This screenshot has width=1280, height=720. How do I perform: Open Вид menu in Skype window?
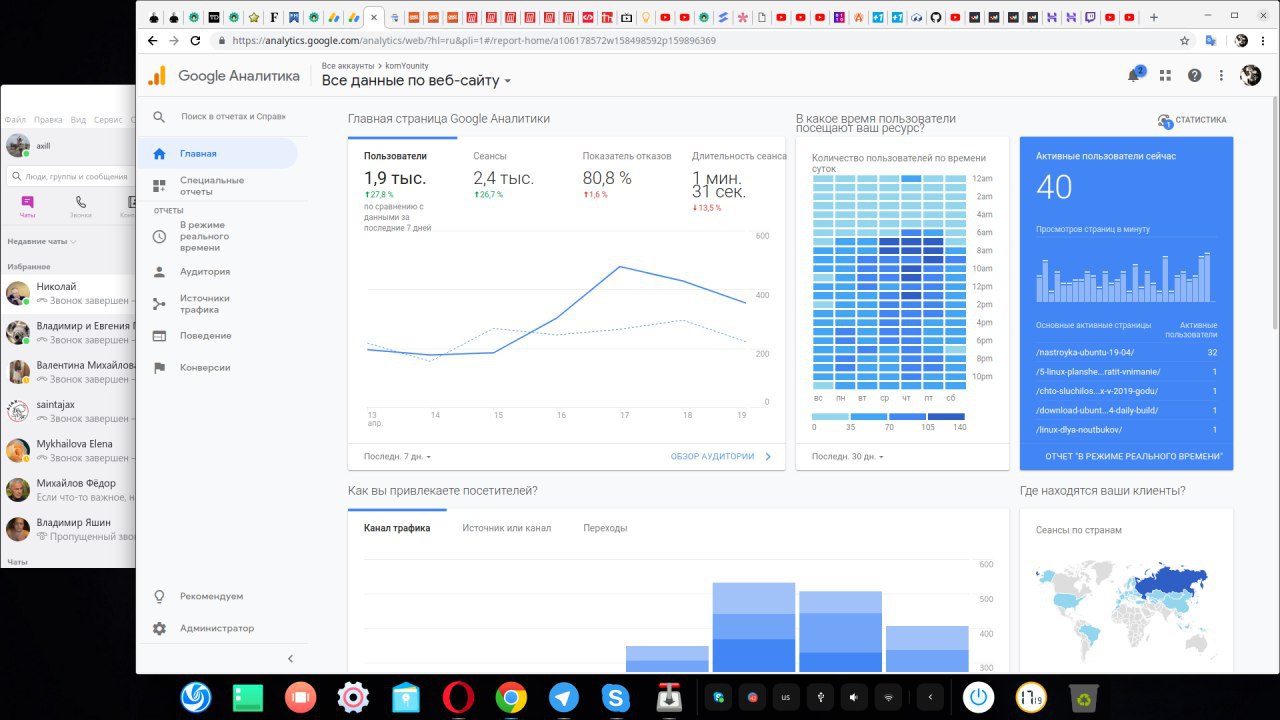78,119
